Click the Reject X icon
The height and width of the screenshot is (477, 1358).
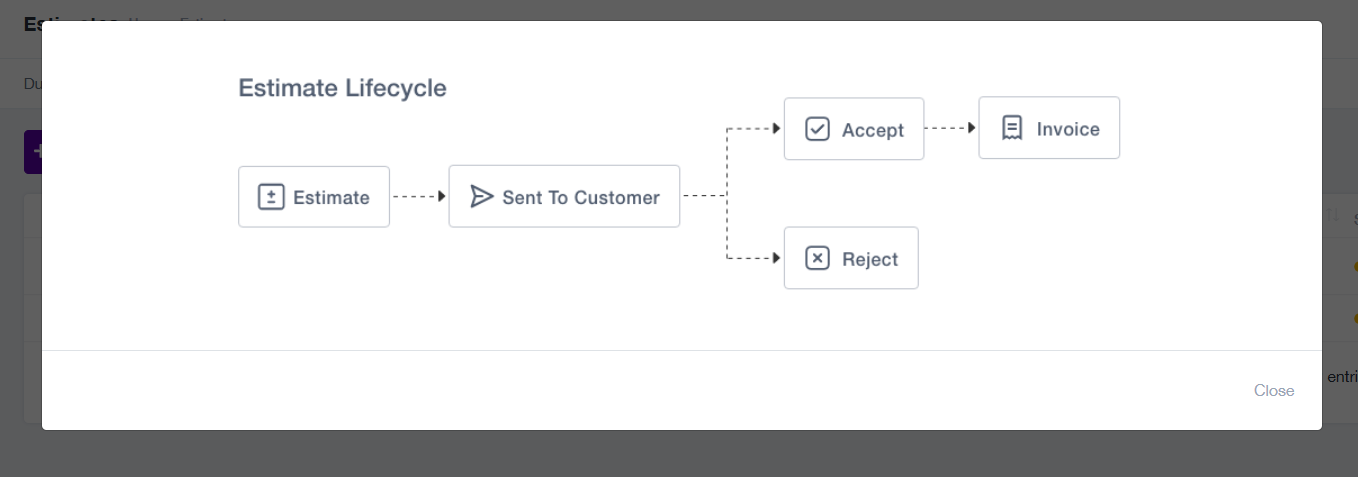click(x=817, y=258)
